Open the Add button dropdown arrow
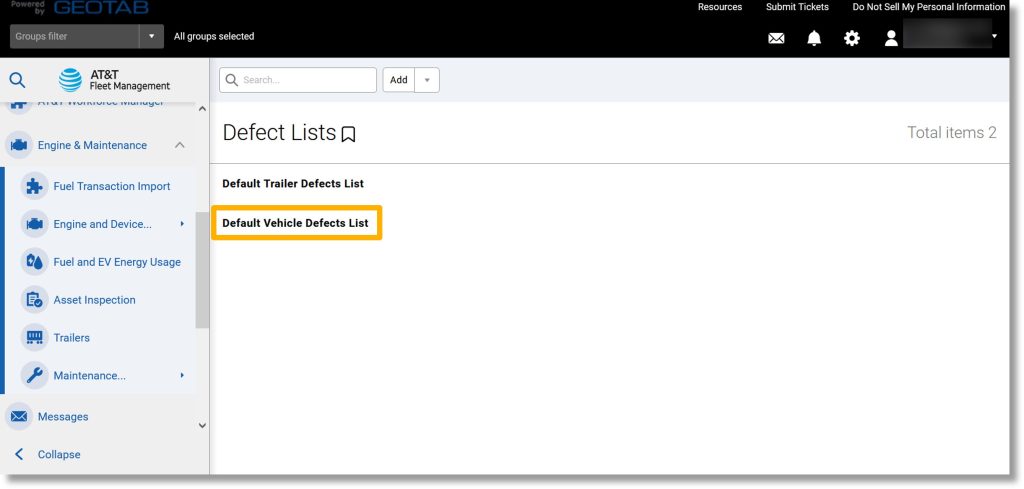1024x489 pixels. [427, 80]
